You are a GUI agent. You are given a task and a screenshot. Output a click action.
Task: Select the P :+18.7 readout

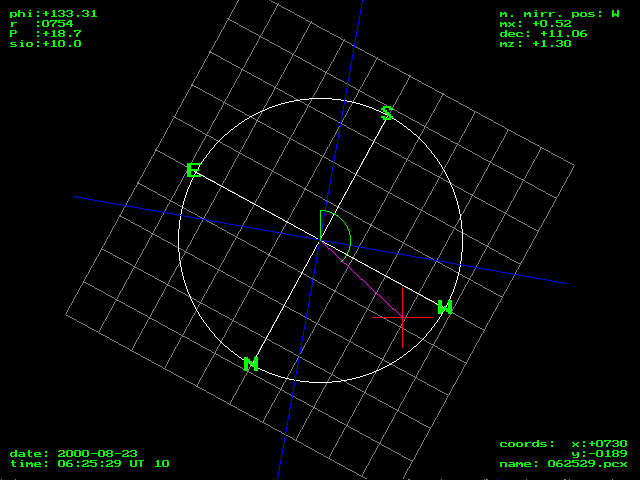[x=45, y=33]
